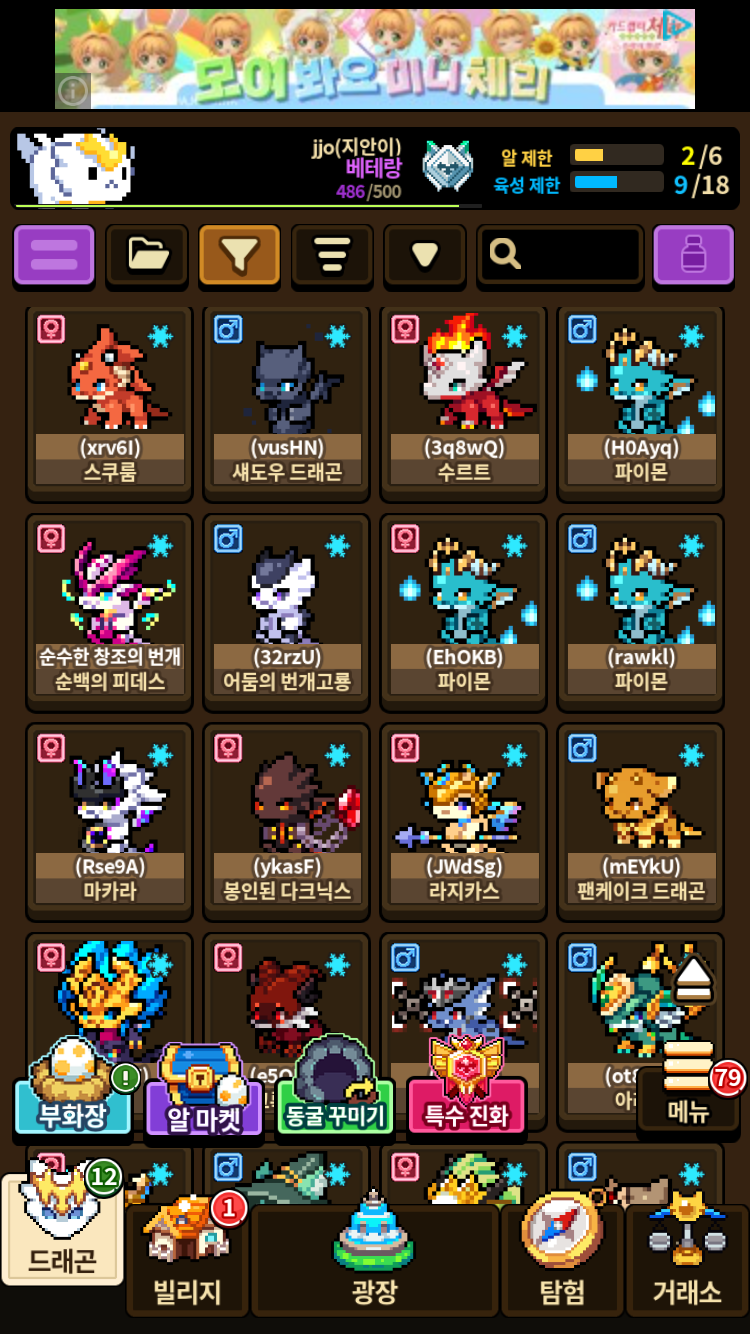Select the 스쿠룸 dragon card

click(x=110, y=402)
